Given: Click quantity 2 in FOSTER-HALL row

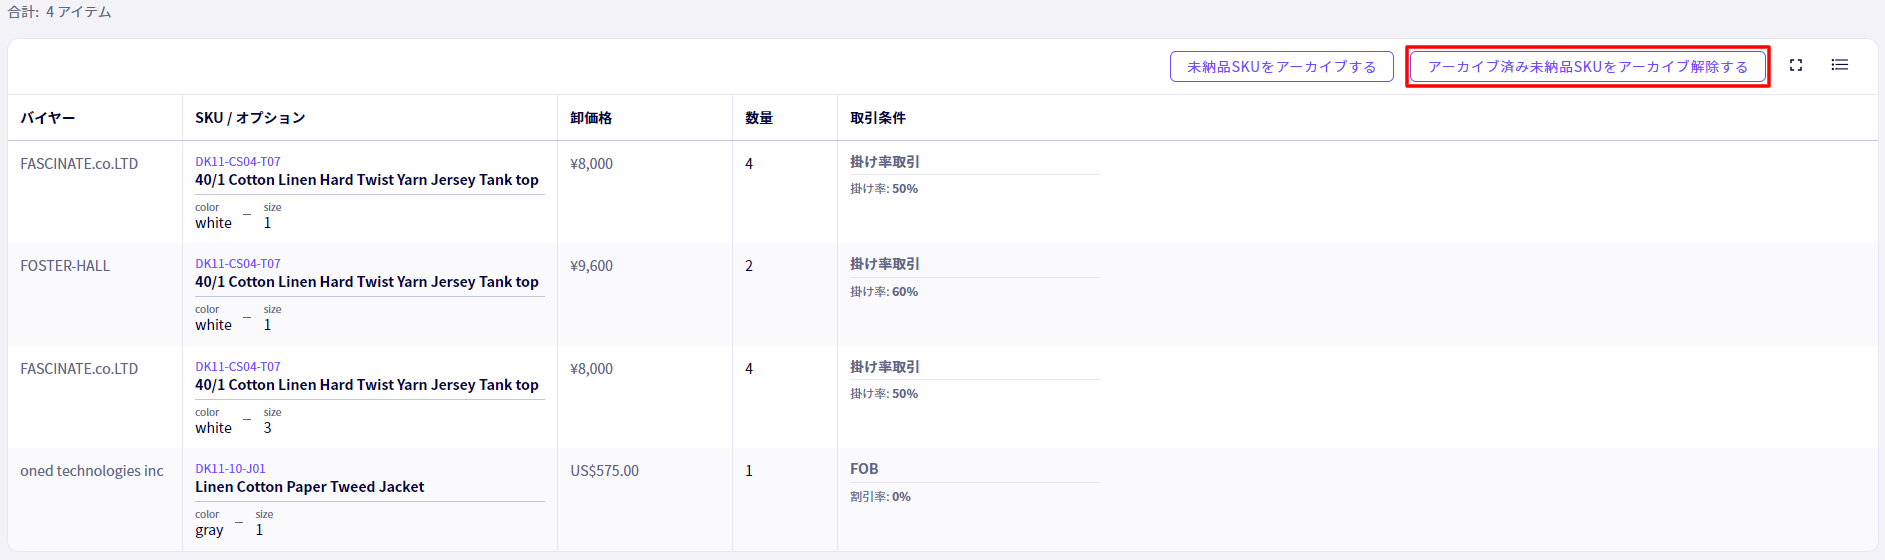Looking at the screenshot, I should point(749,266).
